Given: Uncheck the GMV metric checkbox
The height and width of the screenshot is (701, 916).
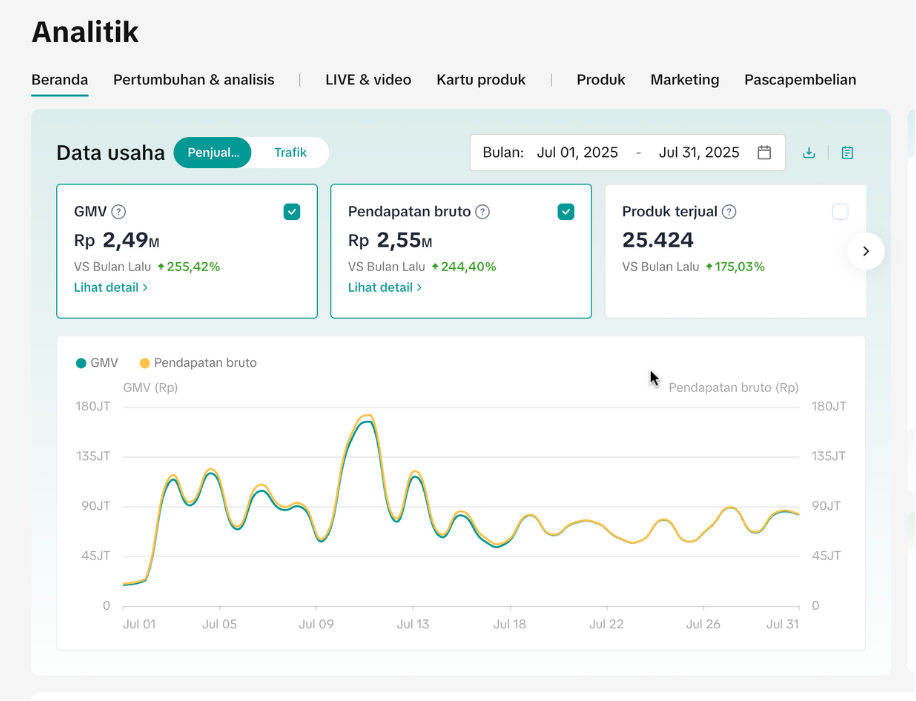Looking at the screenshot, I should pyautogui.click(x=292, y=211).
